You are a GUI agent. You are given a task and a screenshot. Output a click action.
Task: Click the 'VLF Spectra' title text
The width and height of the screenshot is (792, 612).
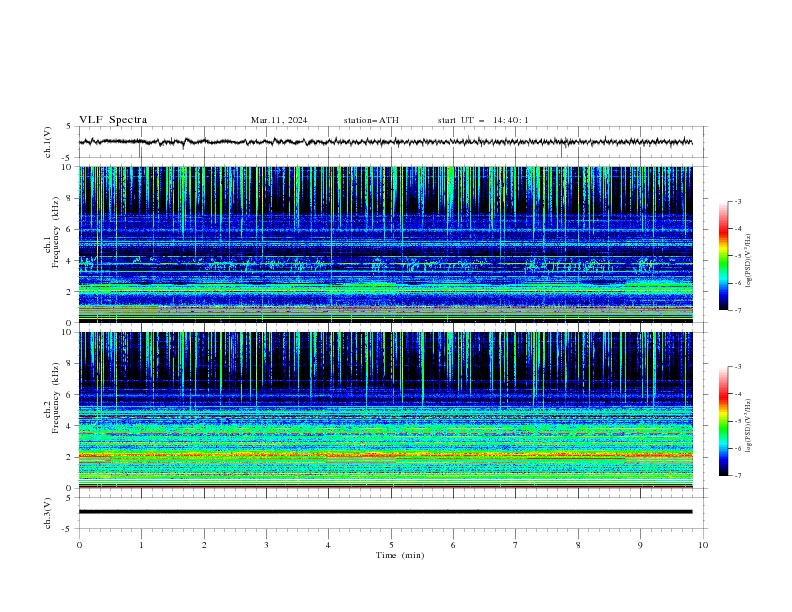(x=113, y=120)
